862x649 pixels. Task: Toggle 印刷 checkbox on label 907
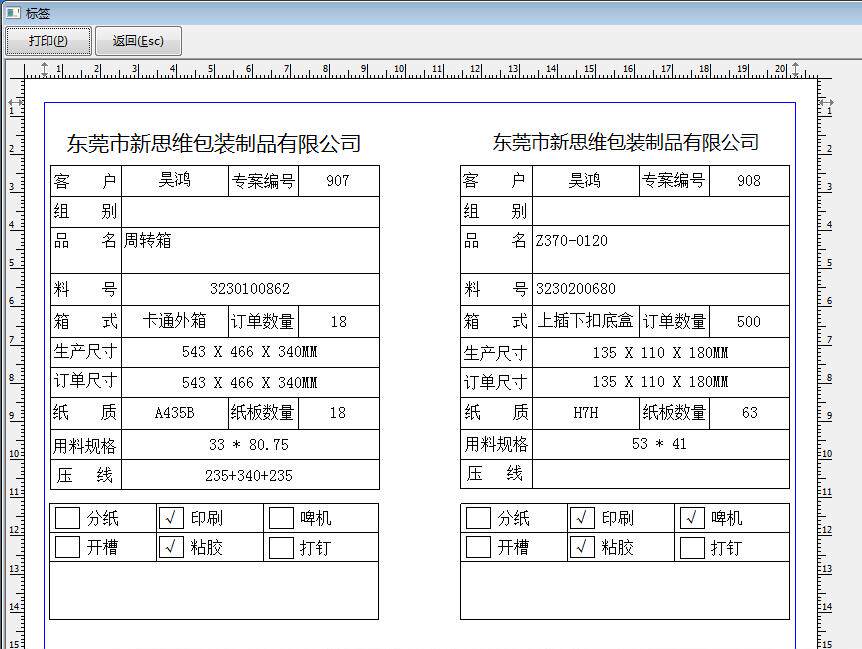click(x=171, y=518)
